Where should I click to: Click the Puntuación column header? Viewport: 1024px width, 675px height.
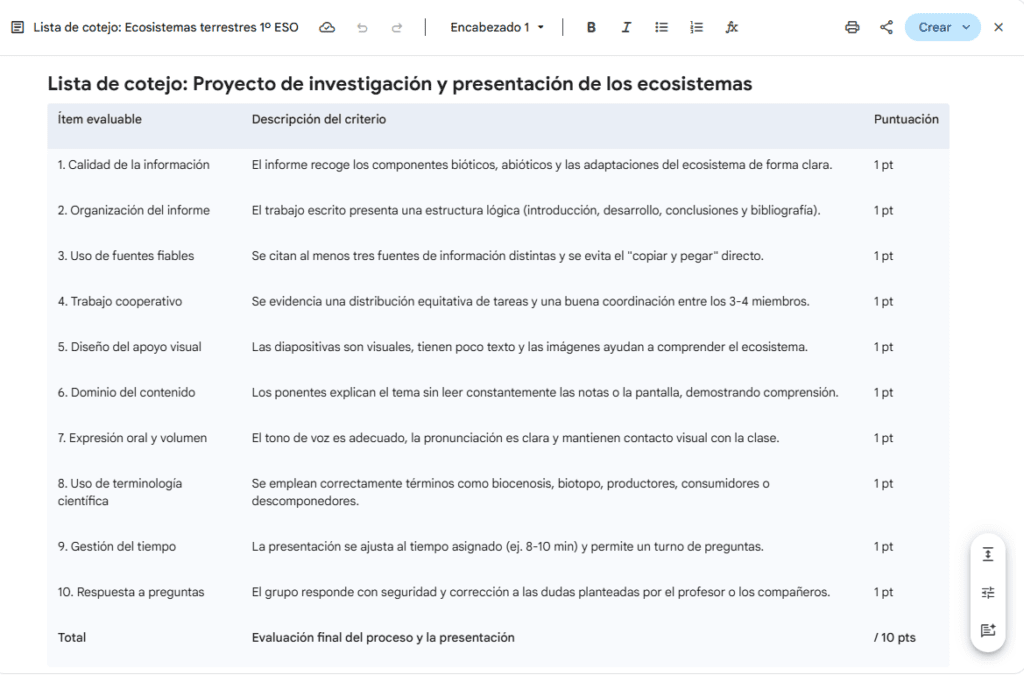(906, 119)
